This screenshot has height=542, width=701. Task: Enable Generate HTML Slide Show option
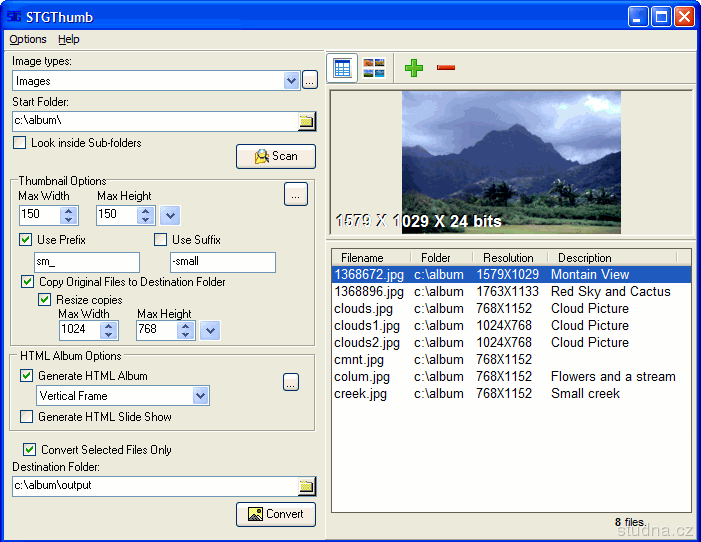pos(27,417)
